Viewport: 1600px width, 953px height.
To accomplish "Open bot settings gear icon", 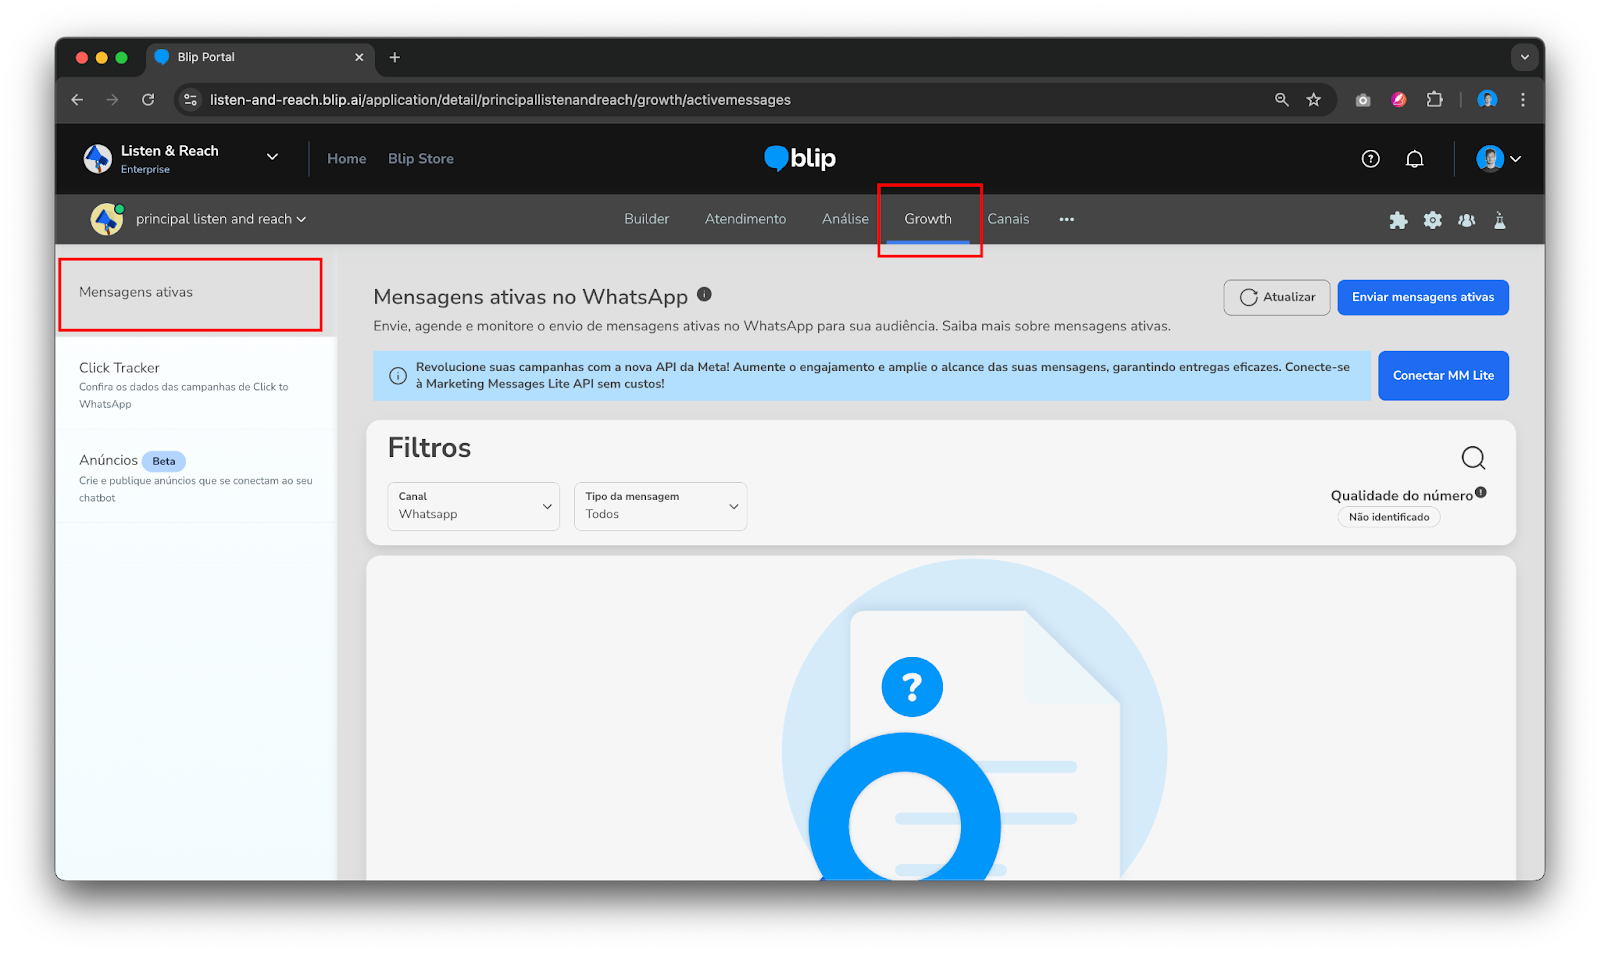I will tap(1432, 220).
